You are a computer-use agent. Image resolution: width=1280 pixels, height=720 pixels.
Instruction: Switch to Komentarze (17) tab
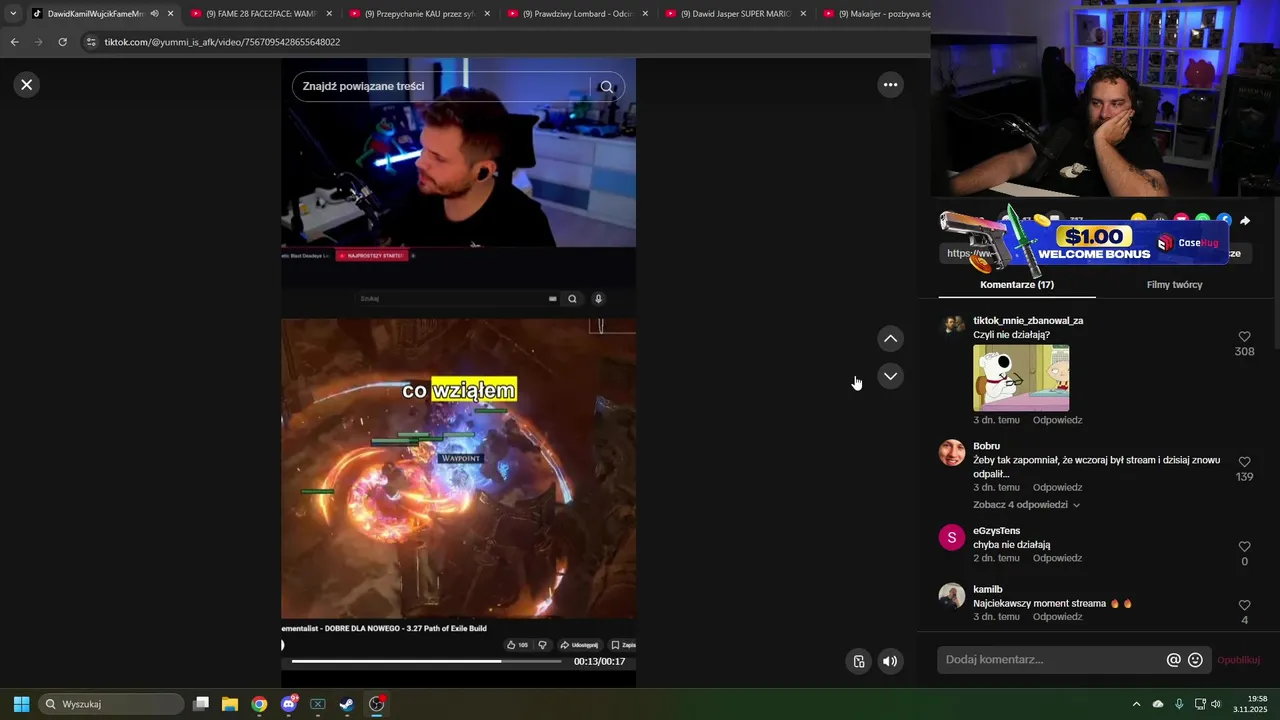(1017, 285)
